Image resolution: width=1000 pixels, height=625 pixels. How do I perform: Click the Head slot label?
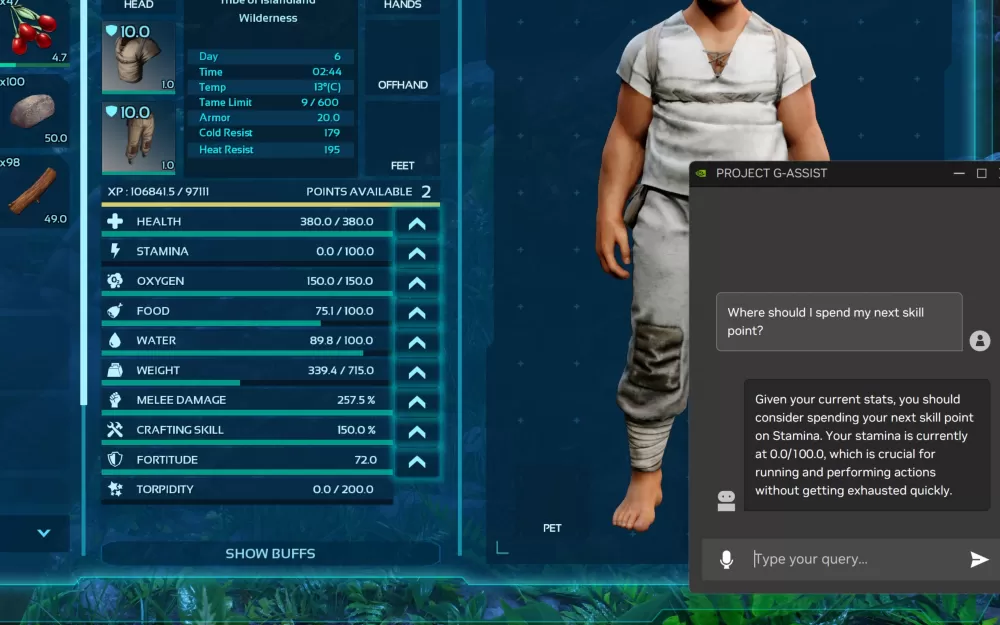(138, 5)
